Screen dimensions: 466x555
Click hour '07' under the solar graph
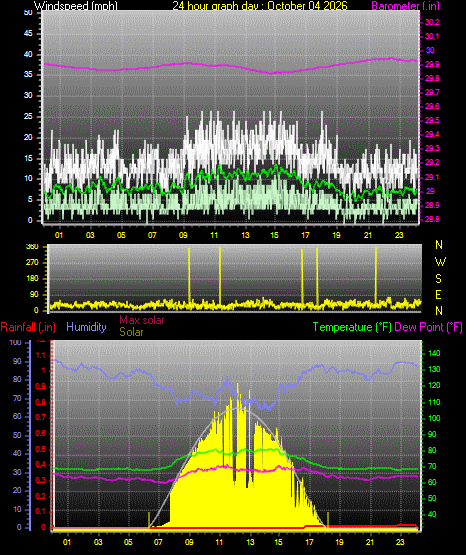tap(158, 542)
